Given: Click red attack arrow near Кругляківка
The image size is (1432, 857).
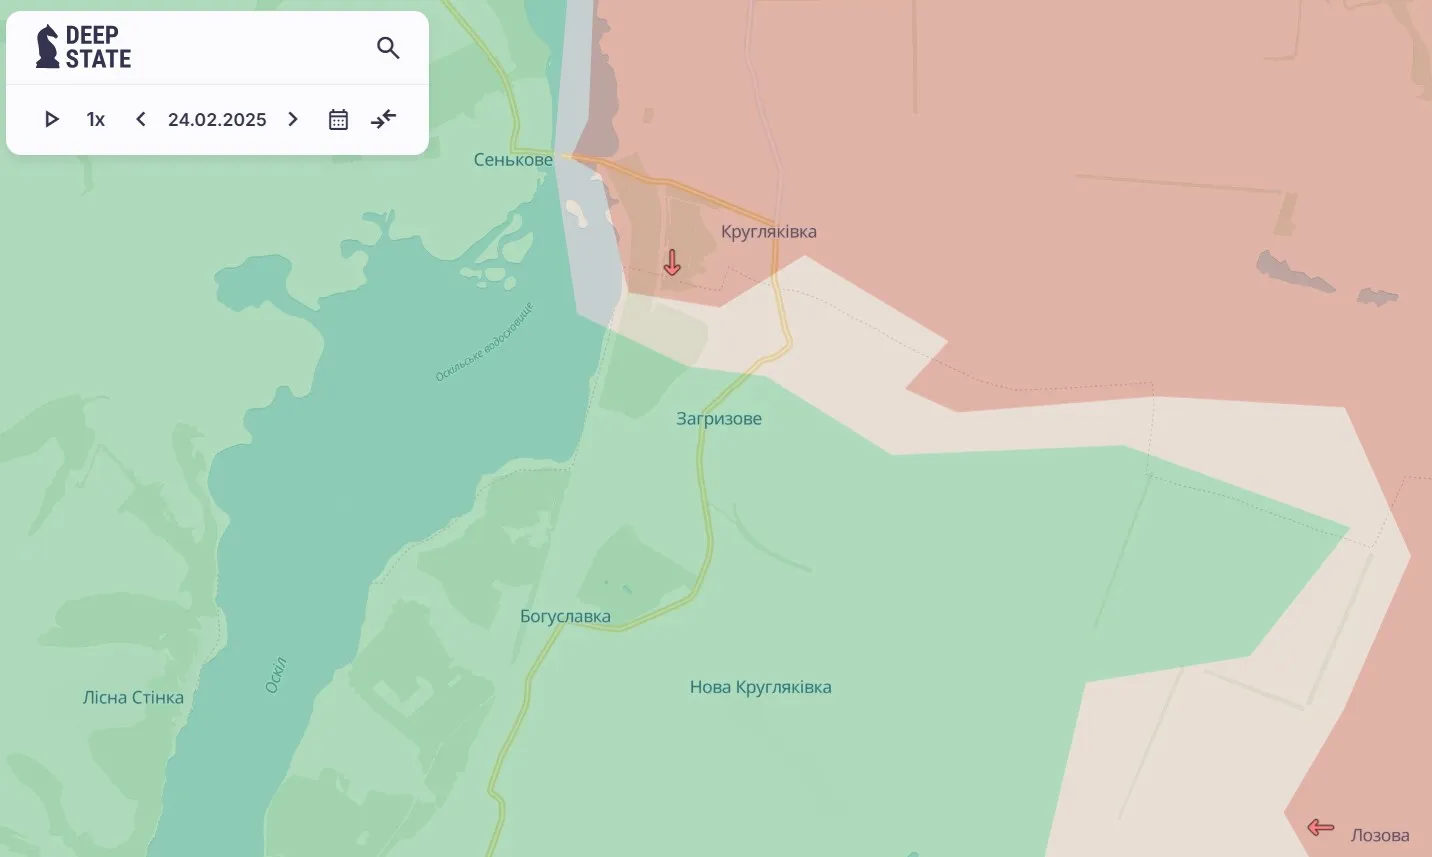Looking at the screenshot, I should coord(672,263).
